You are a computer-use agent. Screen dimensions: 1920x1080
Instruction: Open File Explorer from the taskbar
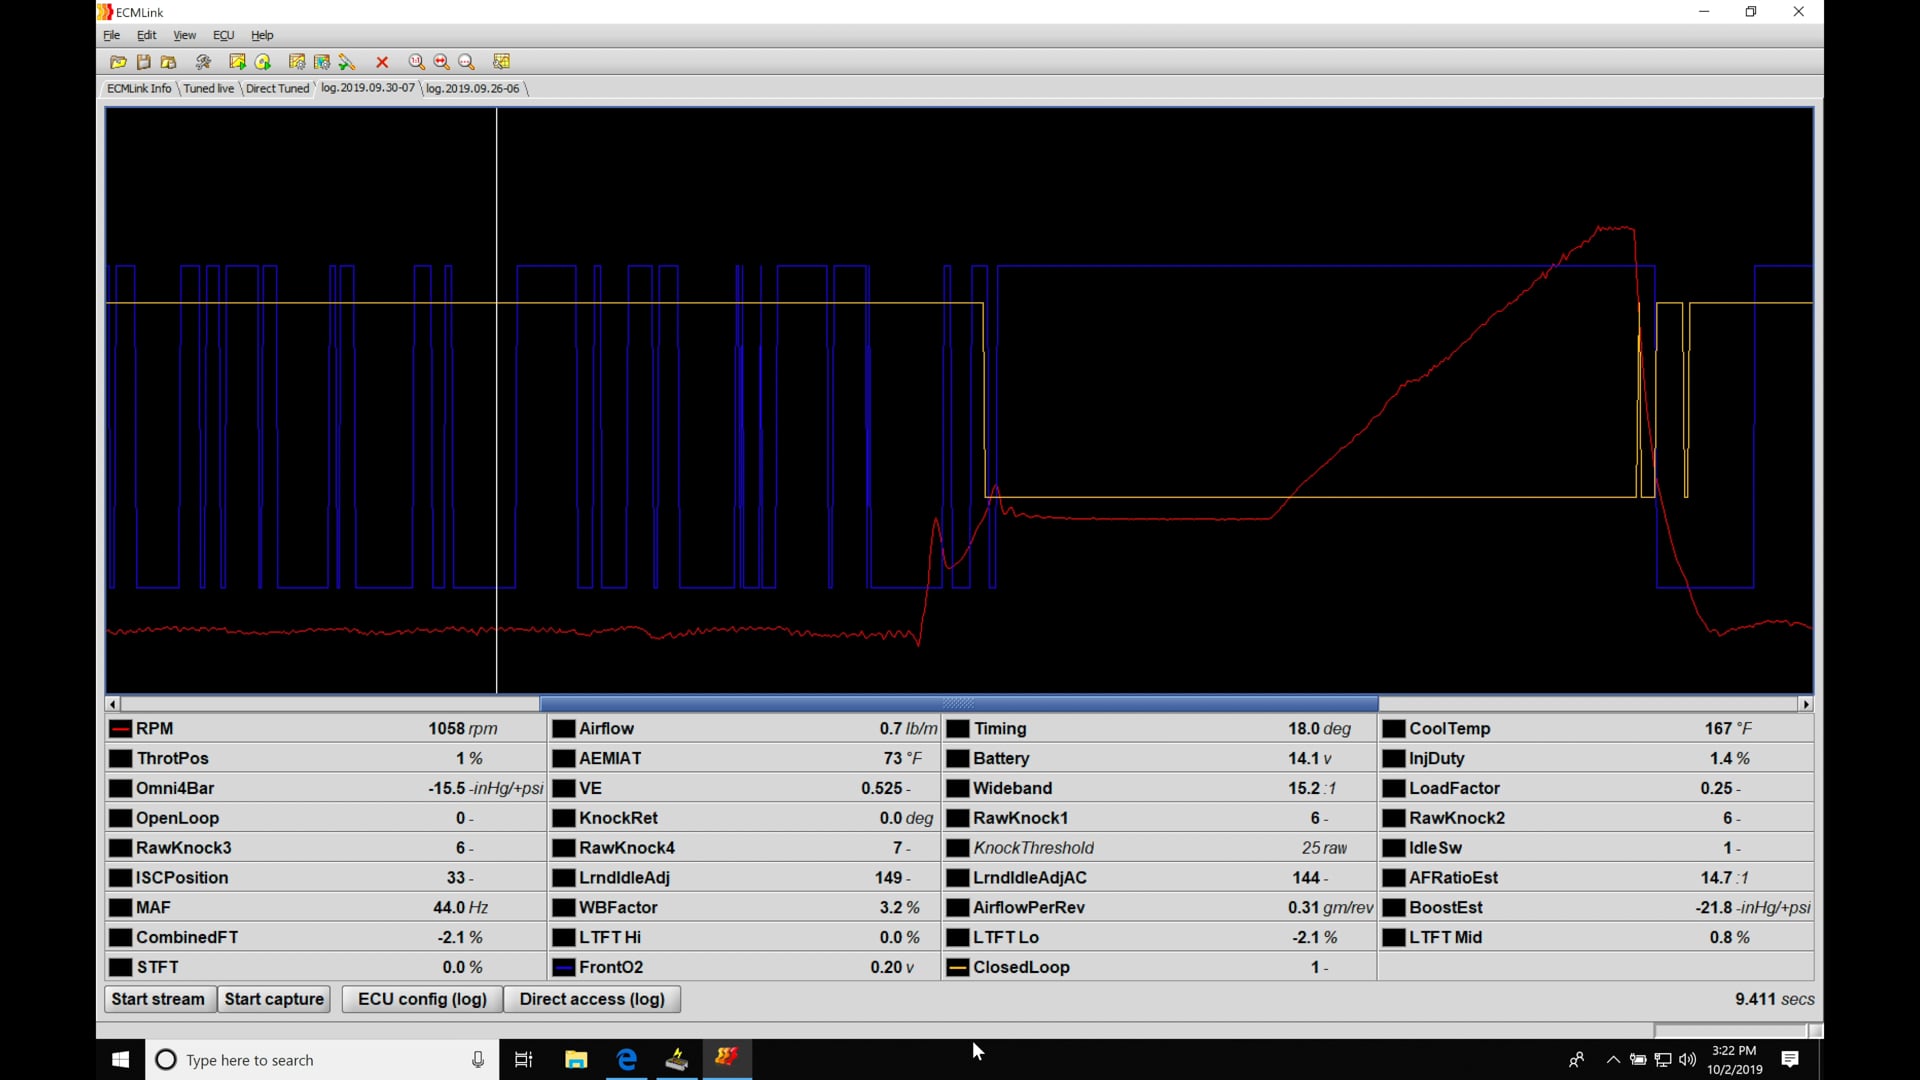[576, 1060]
